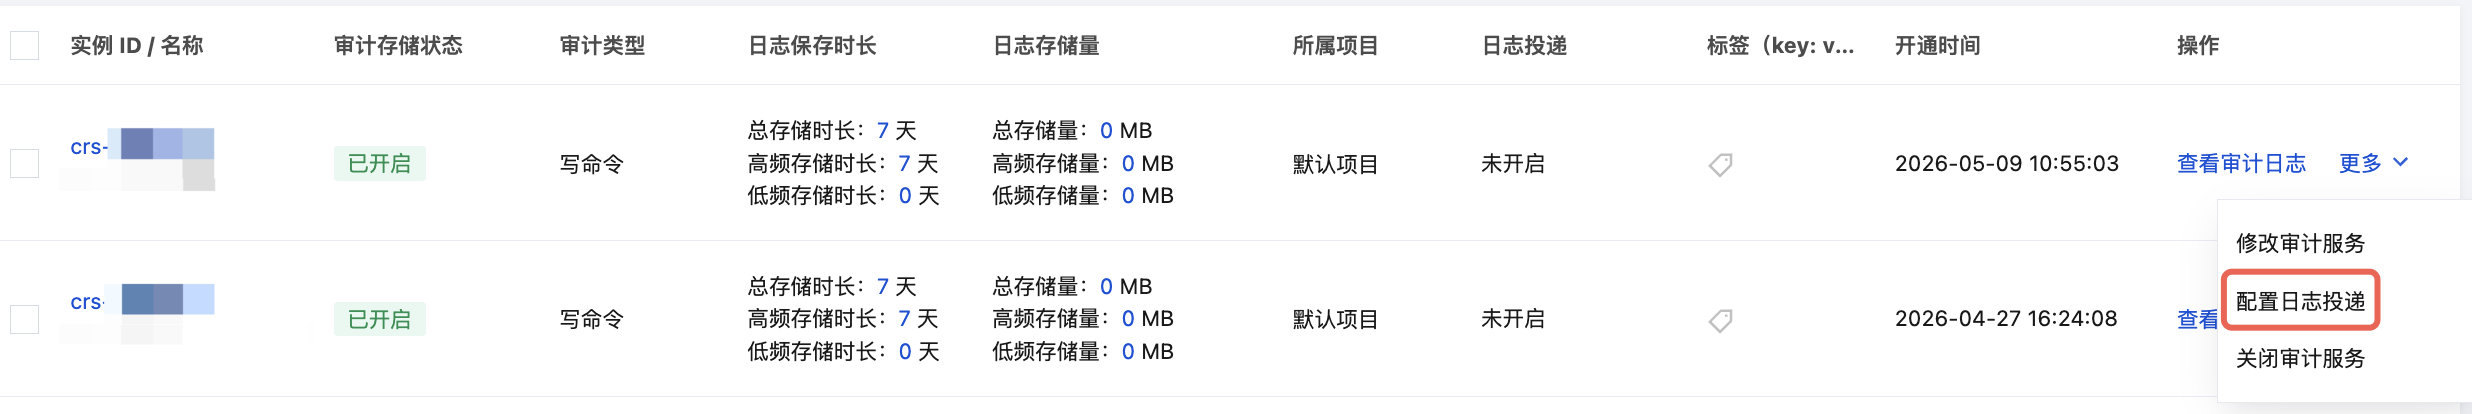Check the first instance row checkbox

[24, 163]
